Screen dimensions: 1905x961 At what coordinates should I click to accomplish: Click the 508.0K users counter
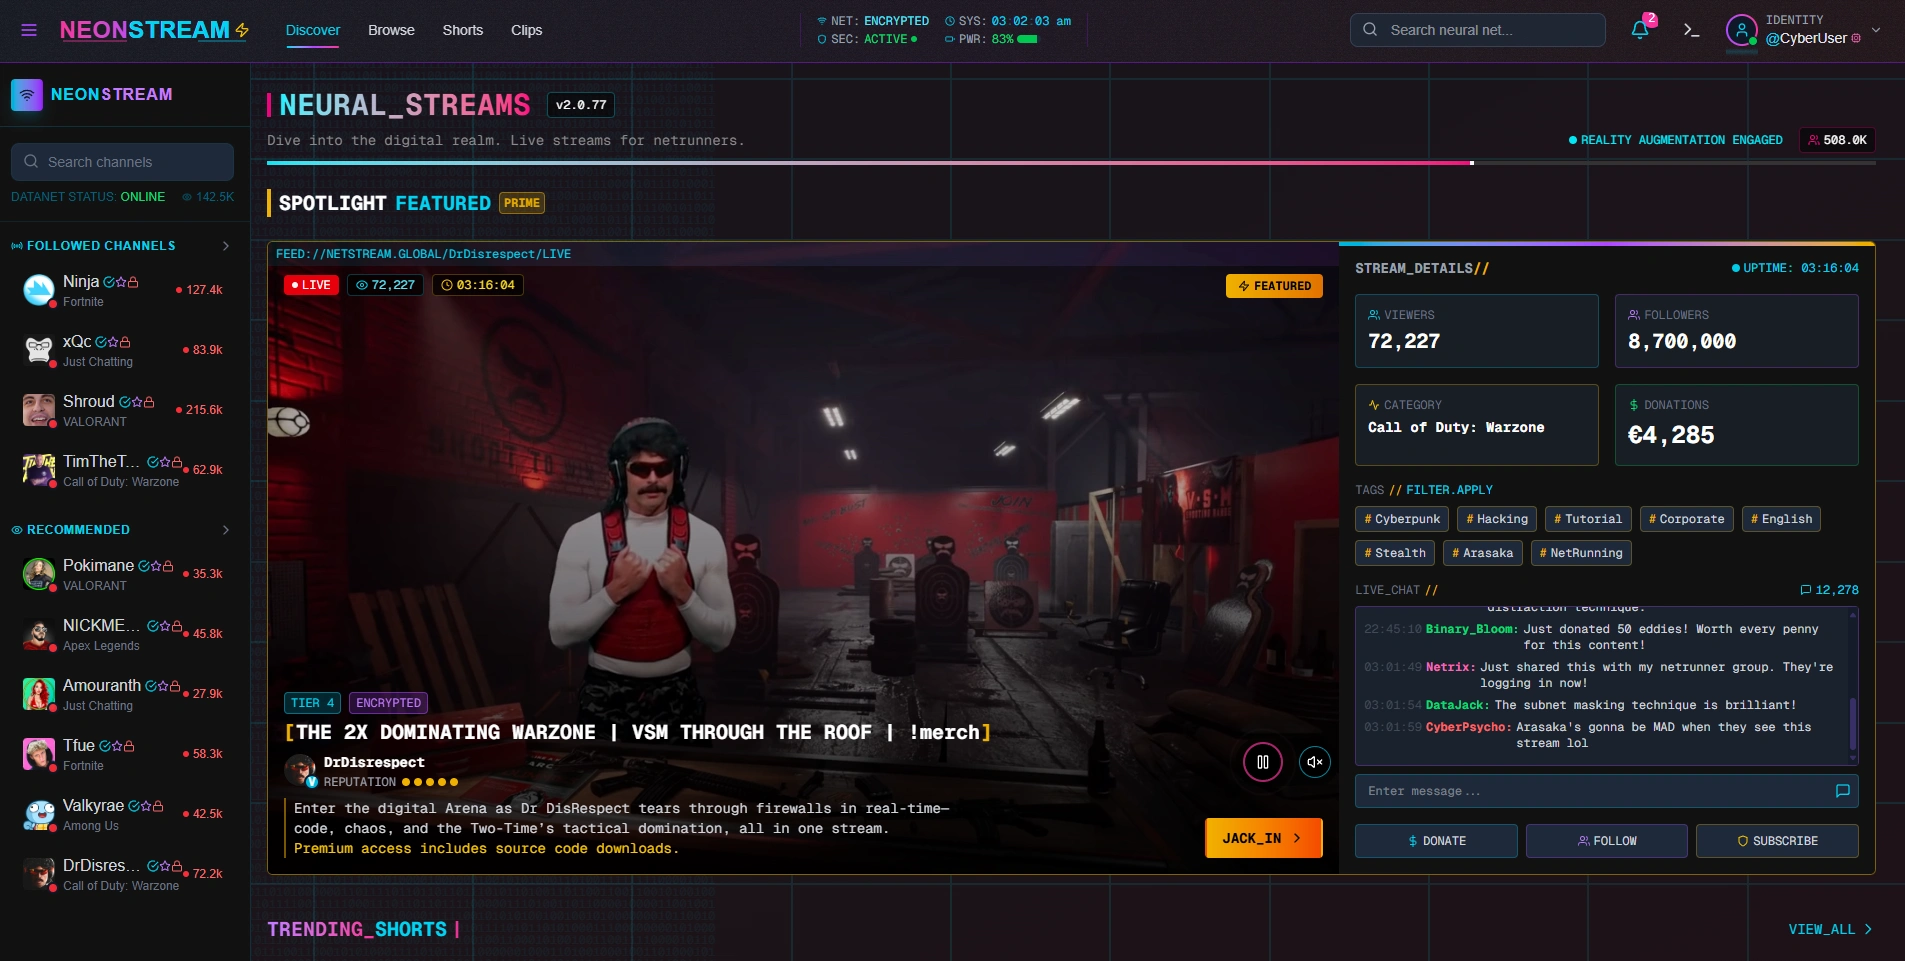1837,140
